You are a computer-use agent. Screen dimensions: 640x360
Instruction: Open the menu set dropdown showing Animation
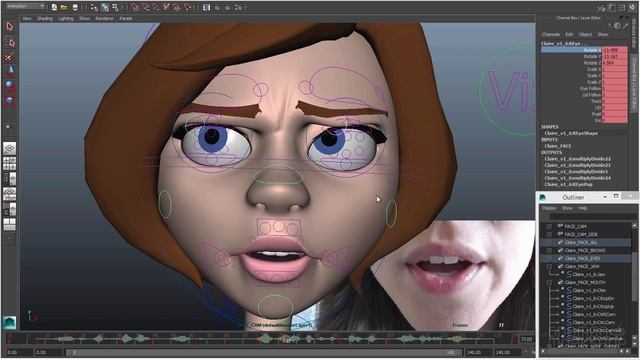click(25, 6)
